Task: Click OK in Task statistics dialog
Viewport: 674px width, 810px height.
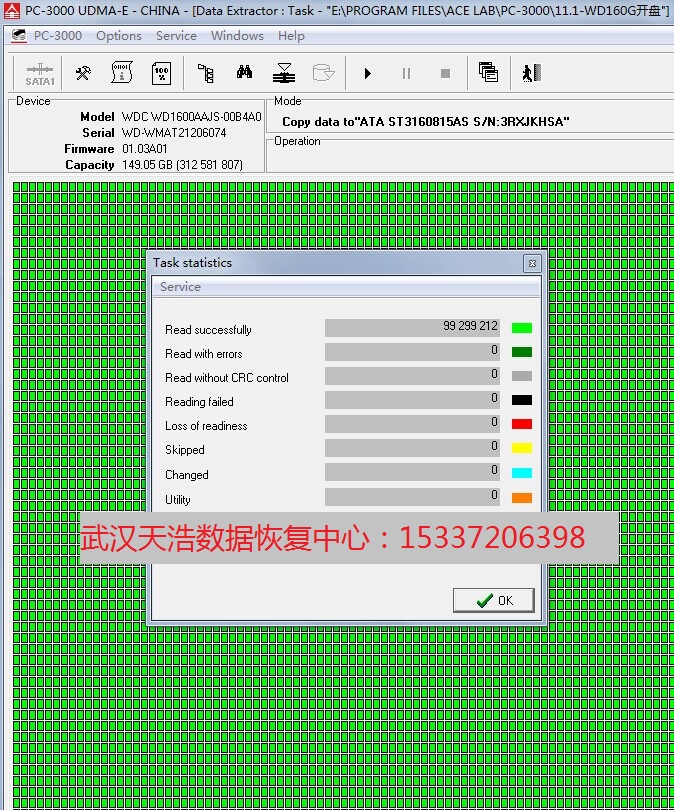Action: click(x=493, y=600)
